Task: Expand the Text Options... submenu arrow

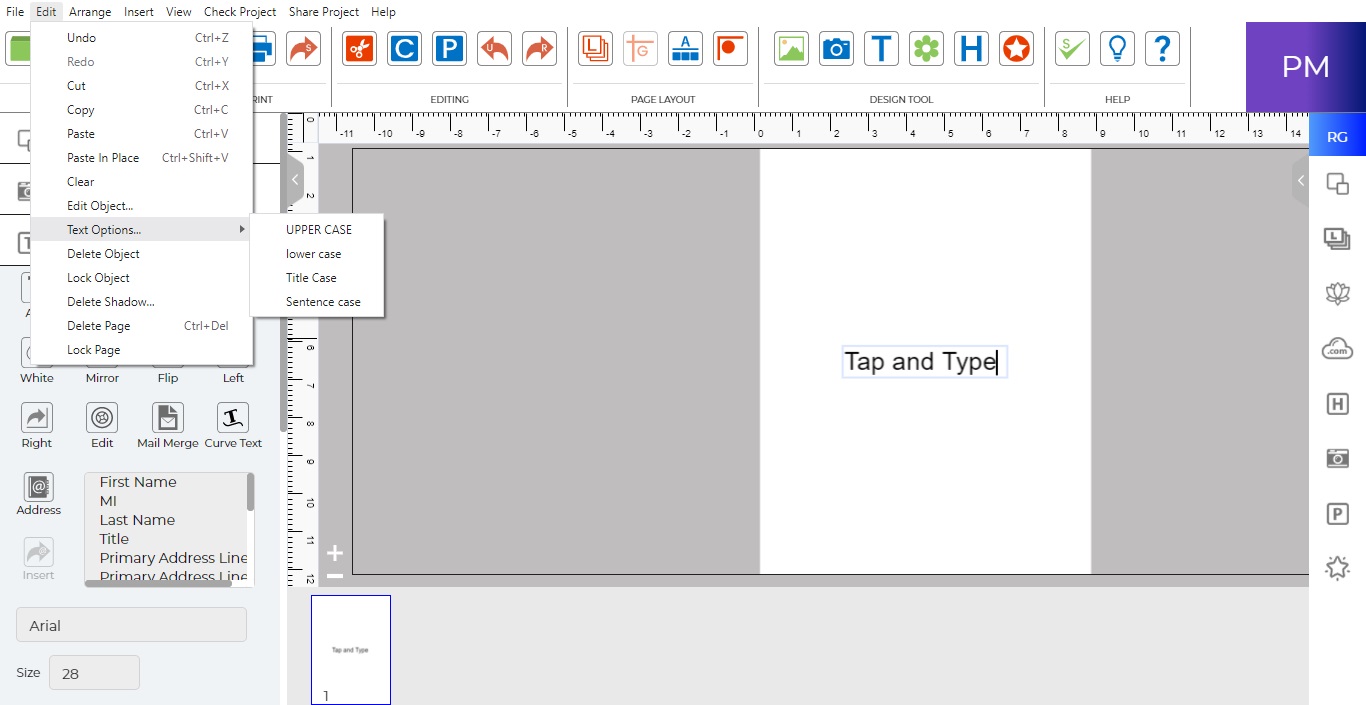Action: tap(241, 230)
